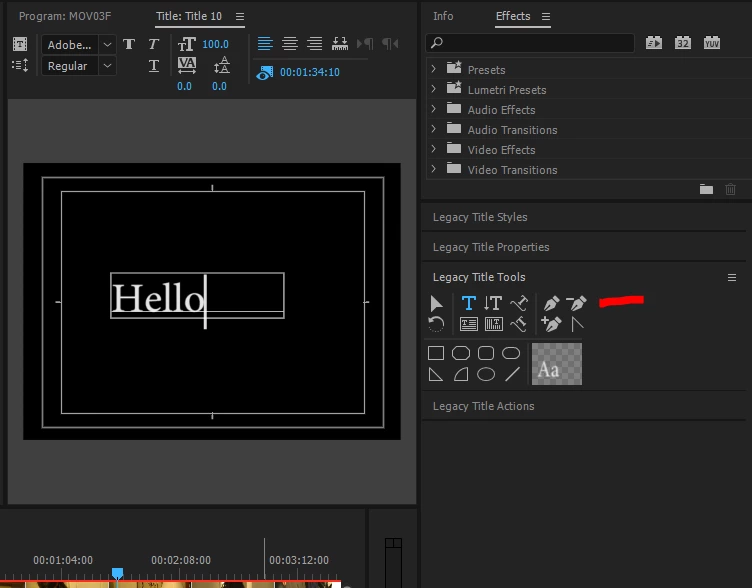Screen dimensions: 752x588
Task: Open the Effects panel menu
Action: 546,17
